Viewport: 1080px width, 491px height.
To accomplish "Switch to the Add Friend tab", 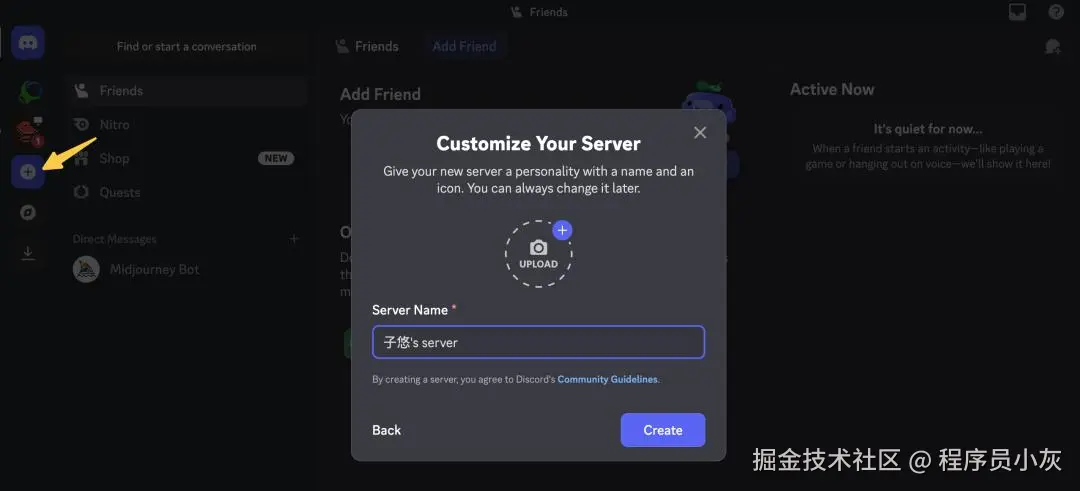I will click(464, 46).
